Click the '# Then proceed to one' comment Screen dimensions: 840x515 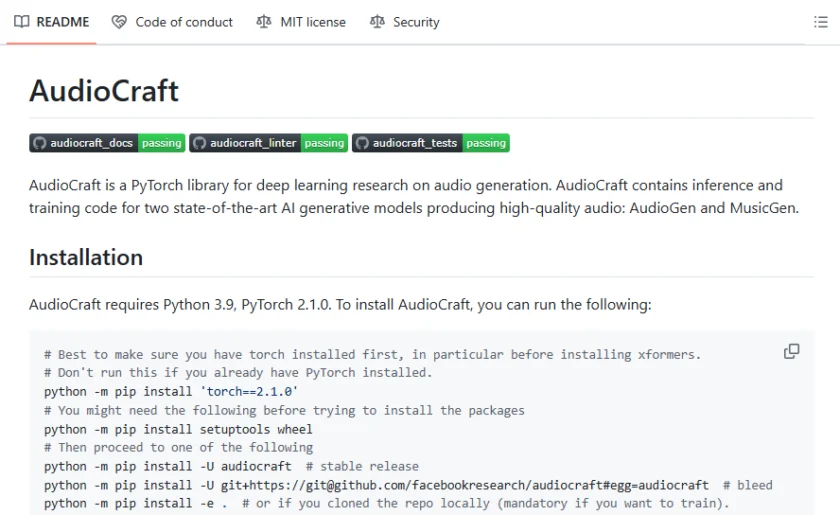(x=178, y=447)
